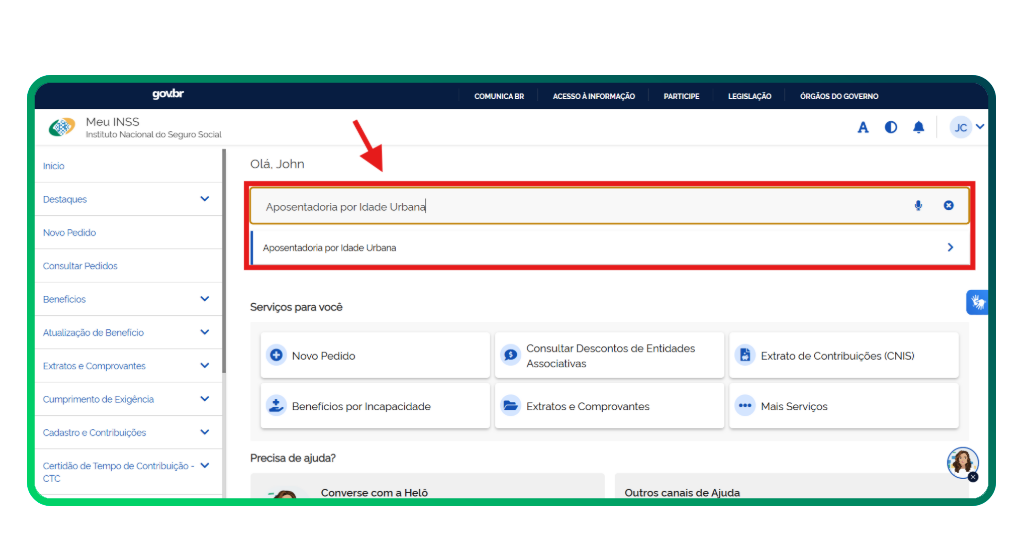Click the Meu INSS logo
The width and height of the screenshot is (1024, 536).
tap(62, 127)
